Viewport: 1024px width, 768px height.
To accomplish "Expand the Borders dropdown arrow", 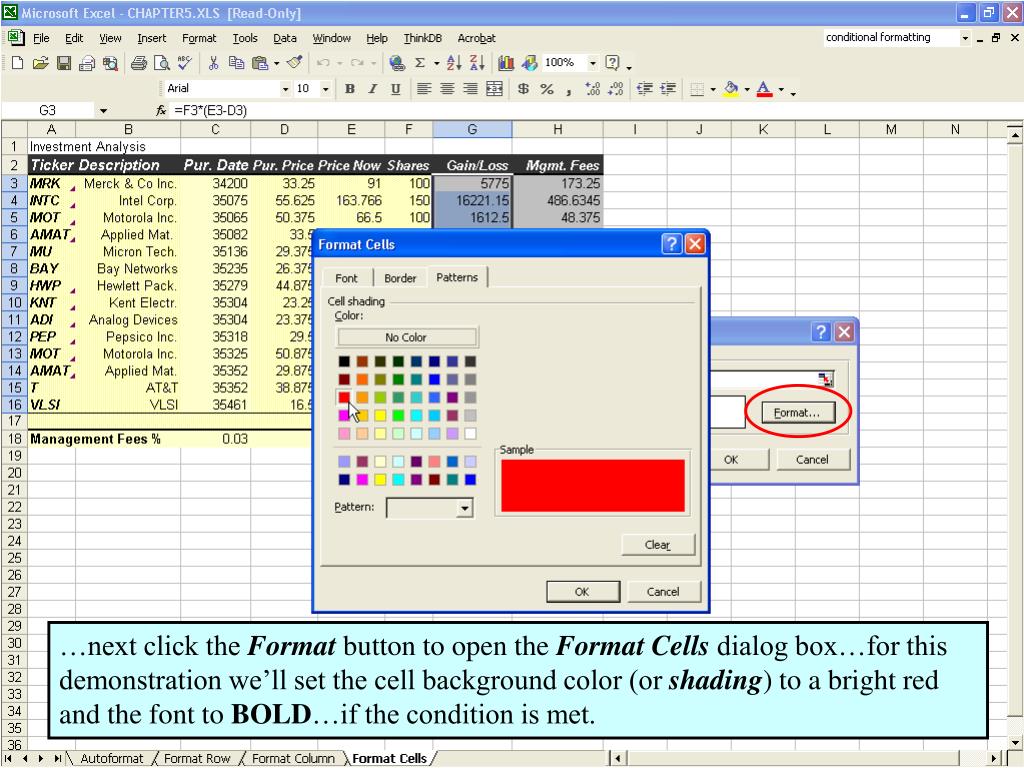I will [x=712, y=89].
